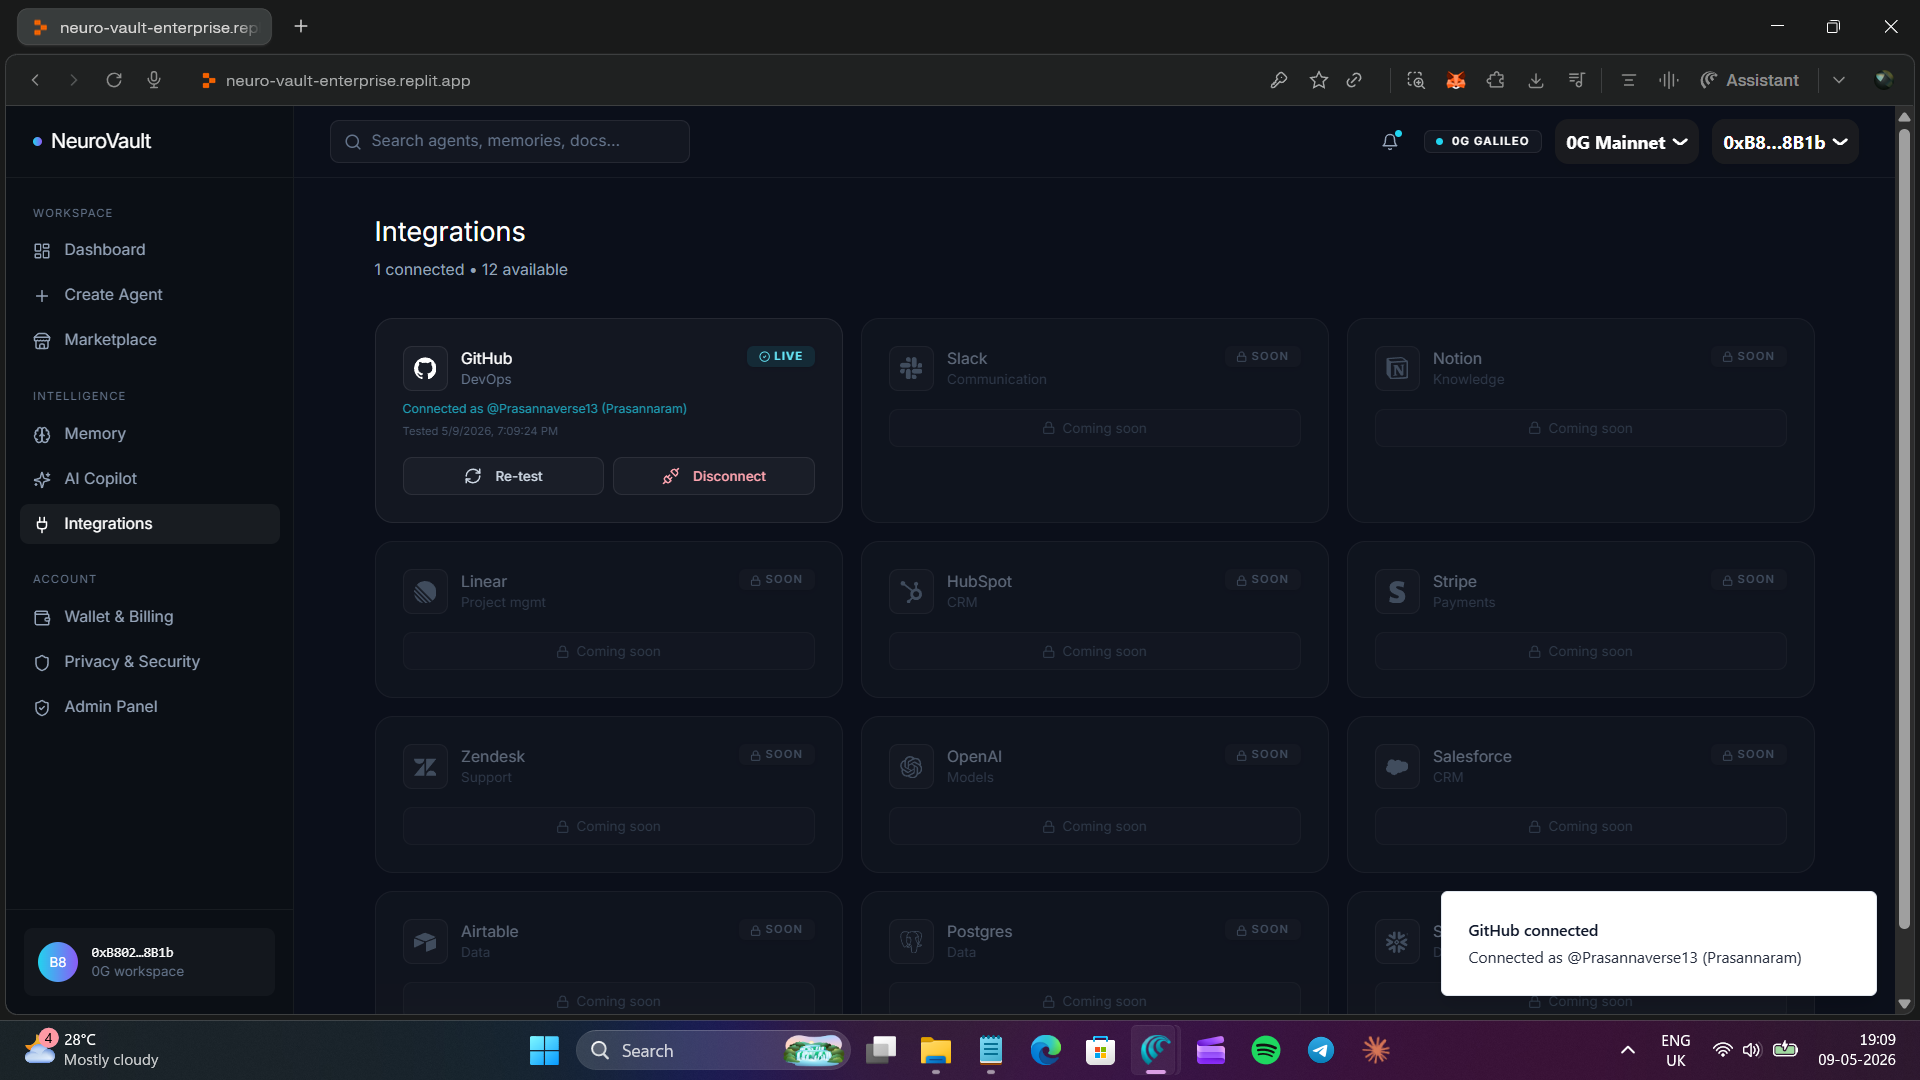The width and height of the screenshot is (1920, 1080).
Task: Click the B8 avatar in the sidebar
Action: (x=58, y=962)
